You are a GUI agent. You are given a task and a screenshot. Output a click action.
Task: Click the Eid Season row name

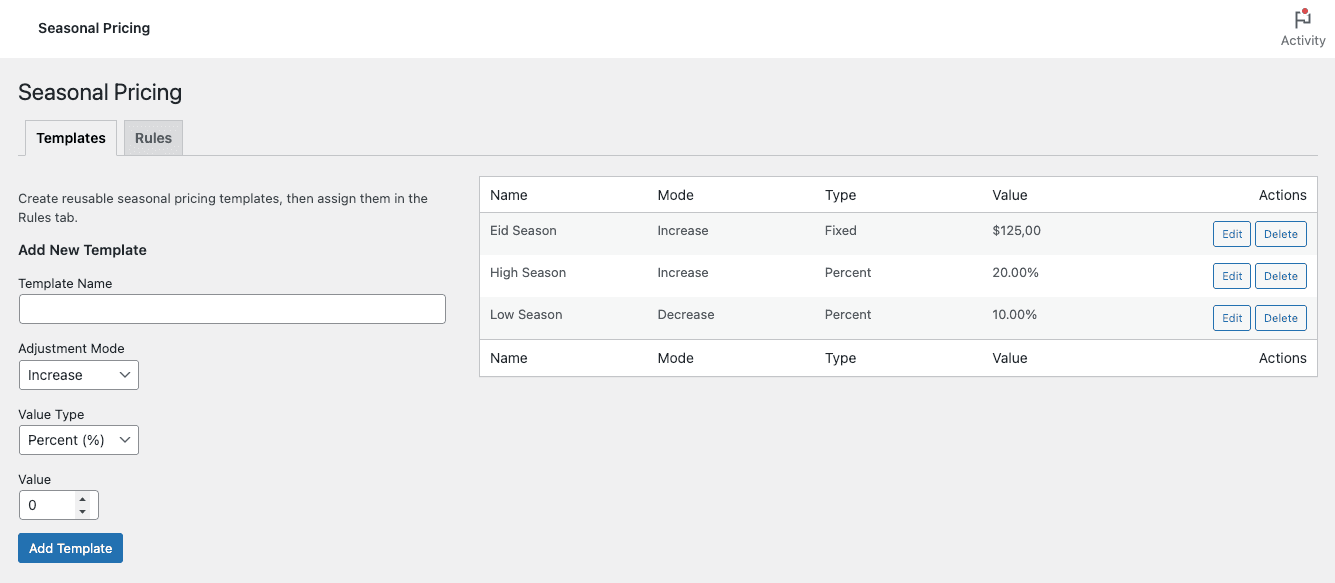coord(523,231)
